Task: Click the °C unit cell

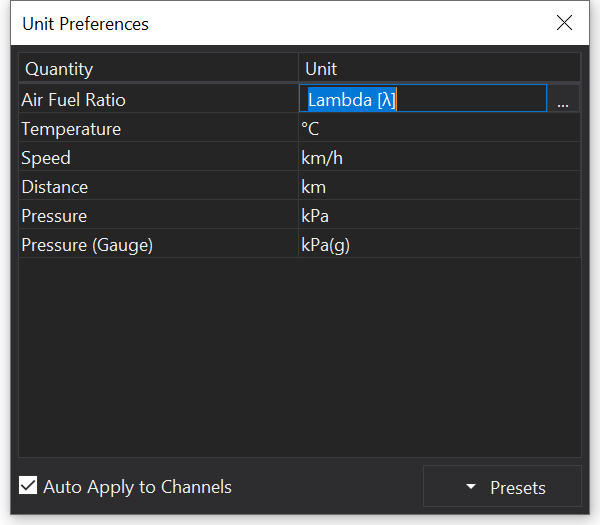Action: point(439,129)
